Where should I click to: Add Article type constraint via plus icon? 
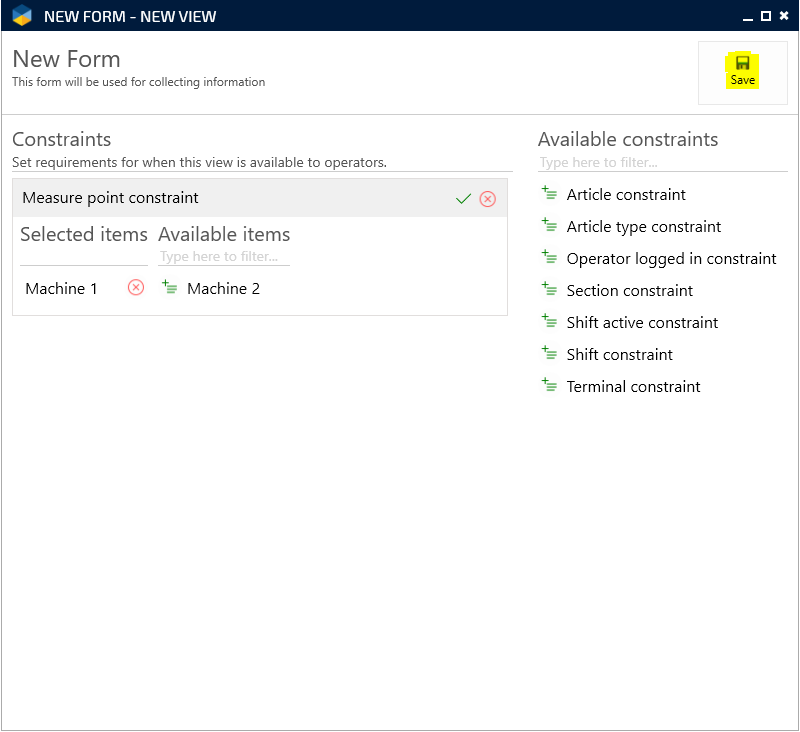[x=549, y=226]
